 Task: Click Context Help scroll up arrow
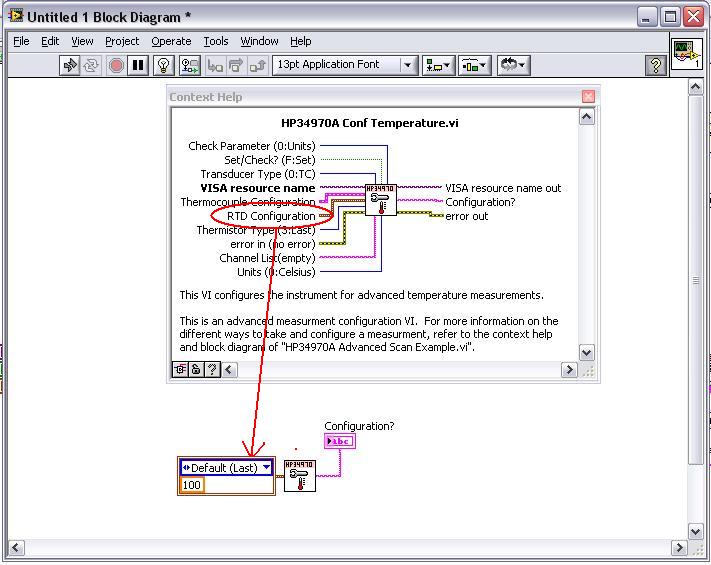point(587,117)
